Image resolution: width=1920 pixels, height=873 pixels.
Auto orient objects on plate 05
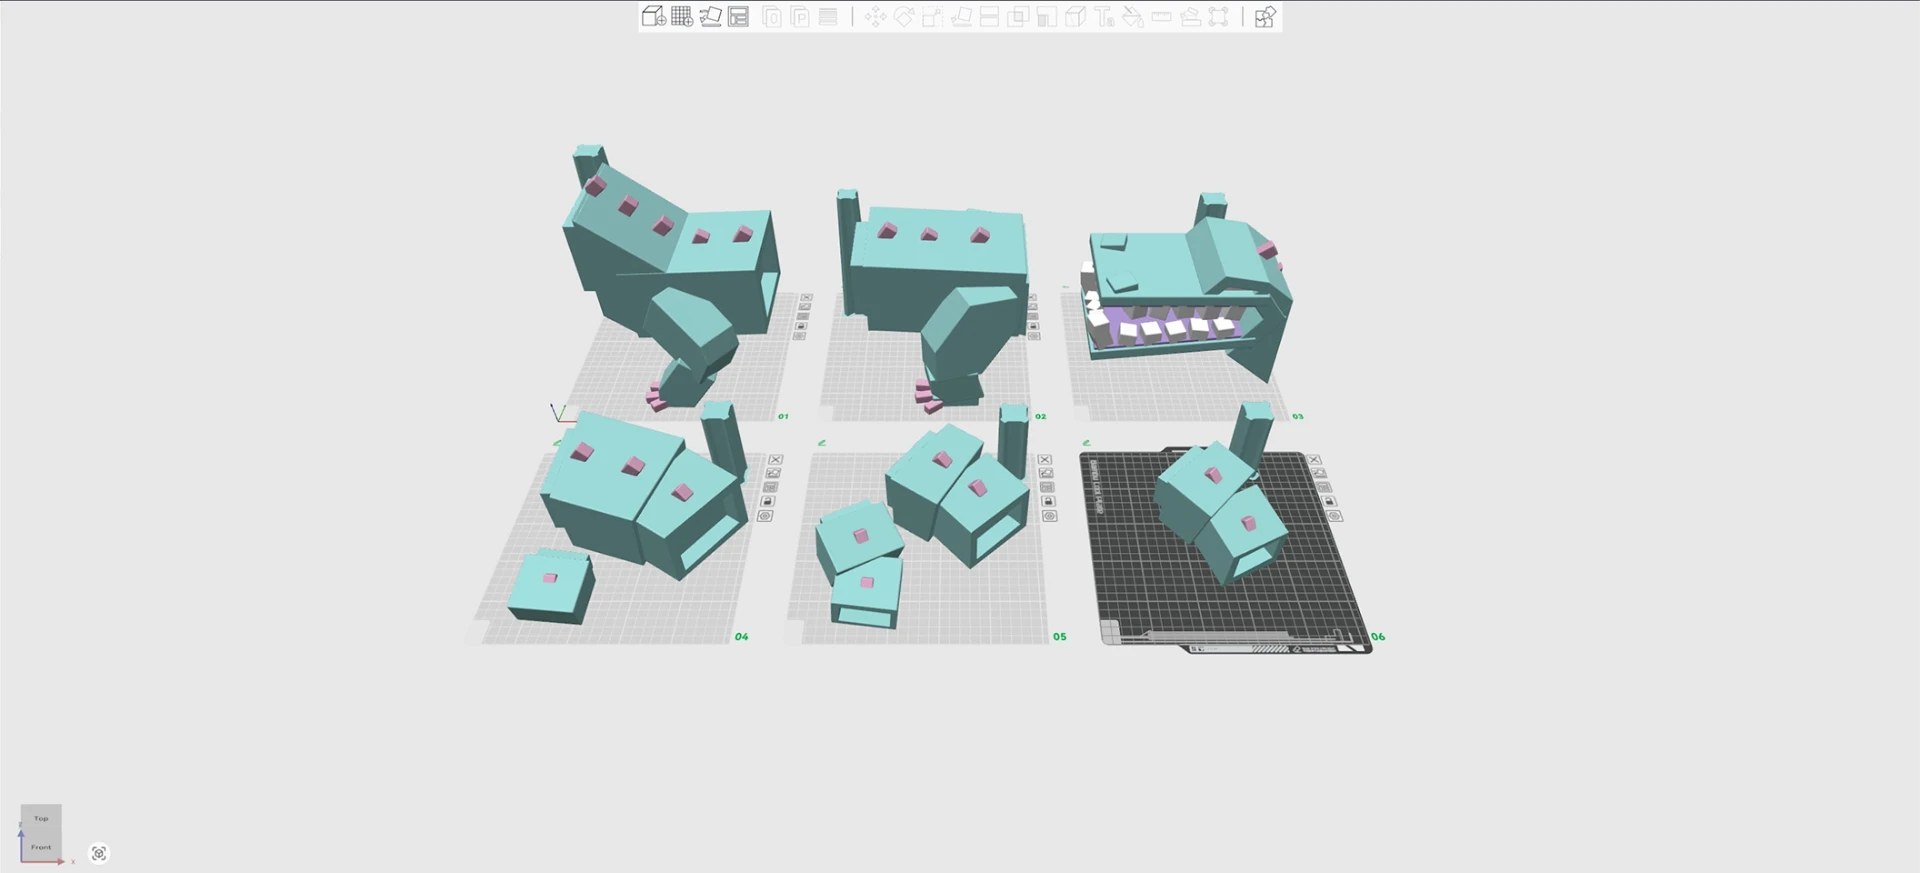1046,474
